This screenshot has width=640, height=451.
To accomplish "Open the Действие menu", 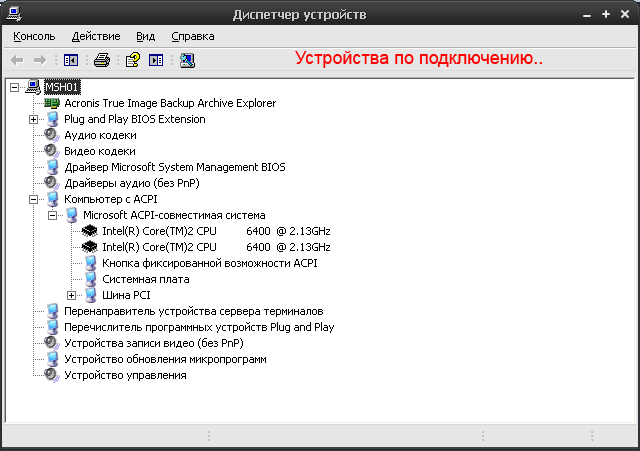I will [96, 36].
